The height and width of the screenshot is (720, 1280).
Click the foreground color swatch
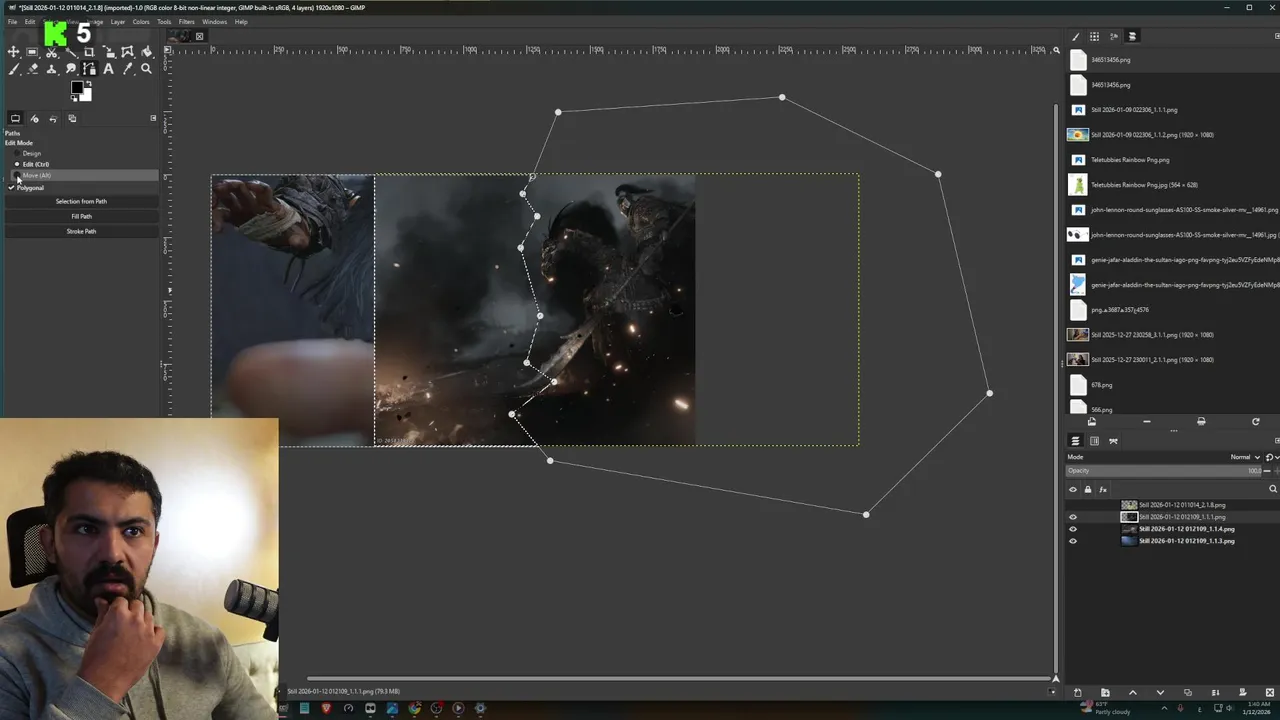point(76,89)
